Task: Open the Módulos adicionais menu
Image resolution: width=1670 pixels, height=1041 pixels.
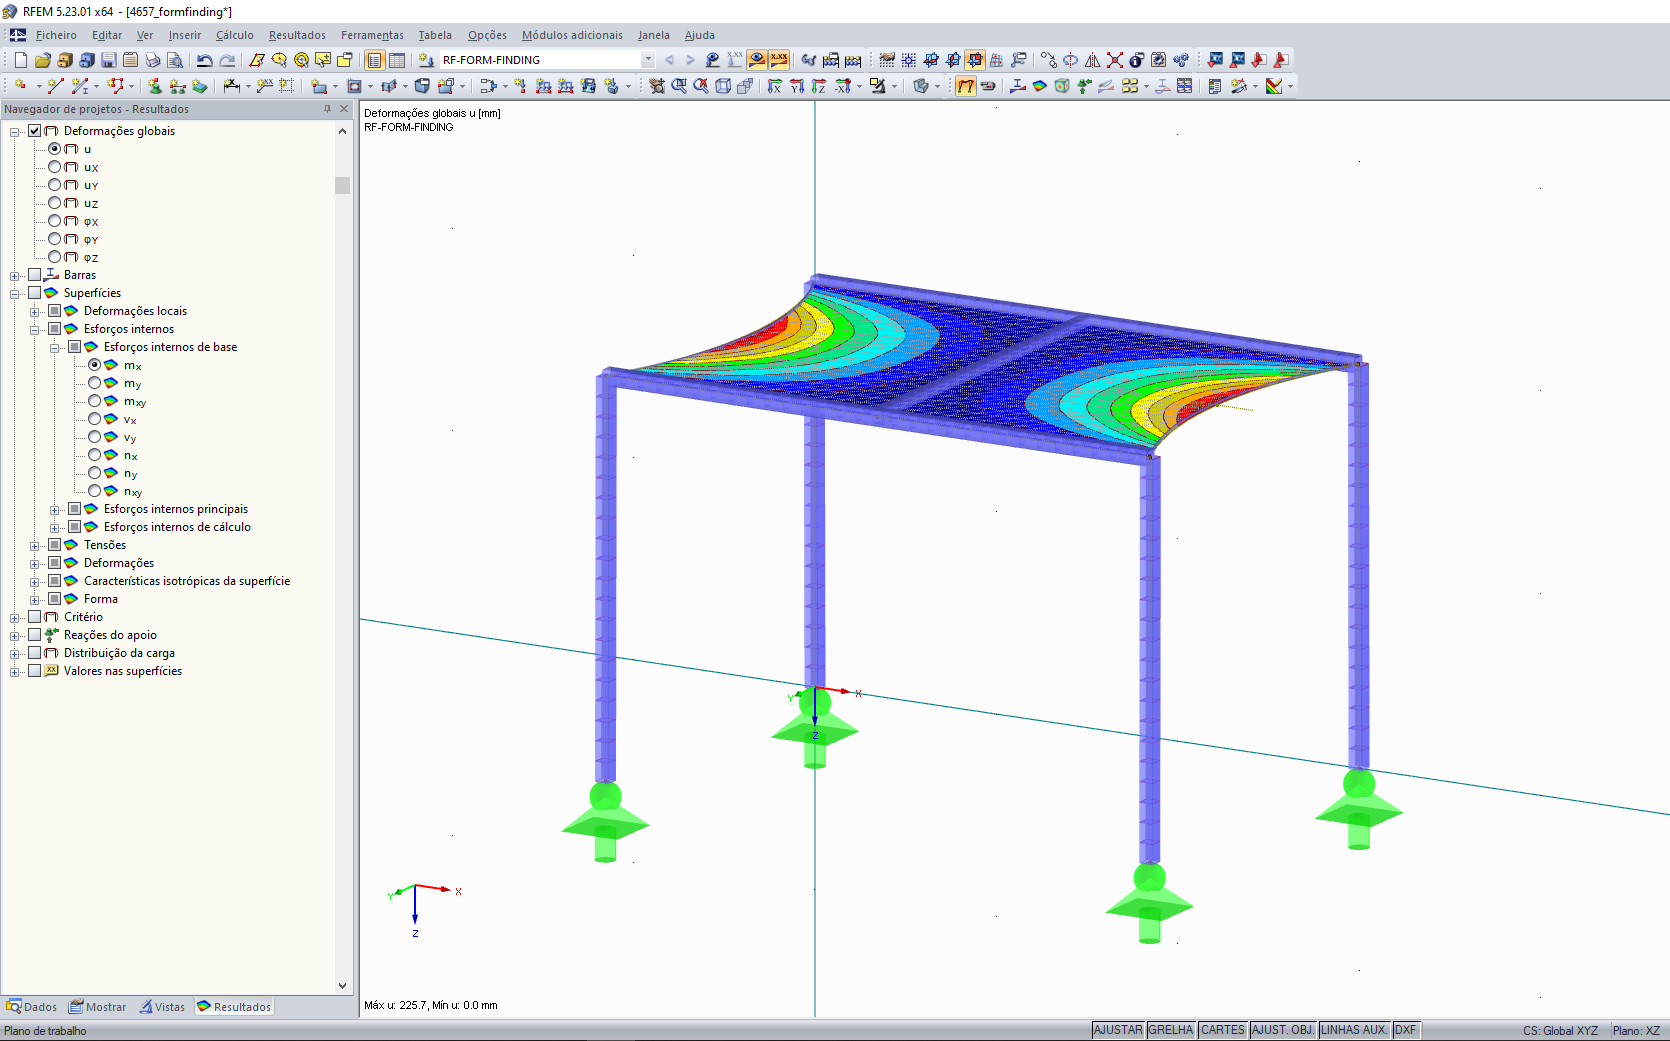Action: click(572, 35)
